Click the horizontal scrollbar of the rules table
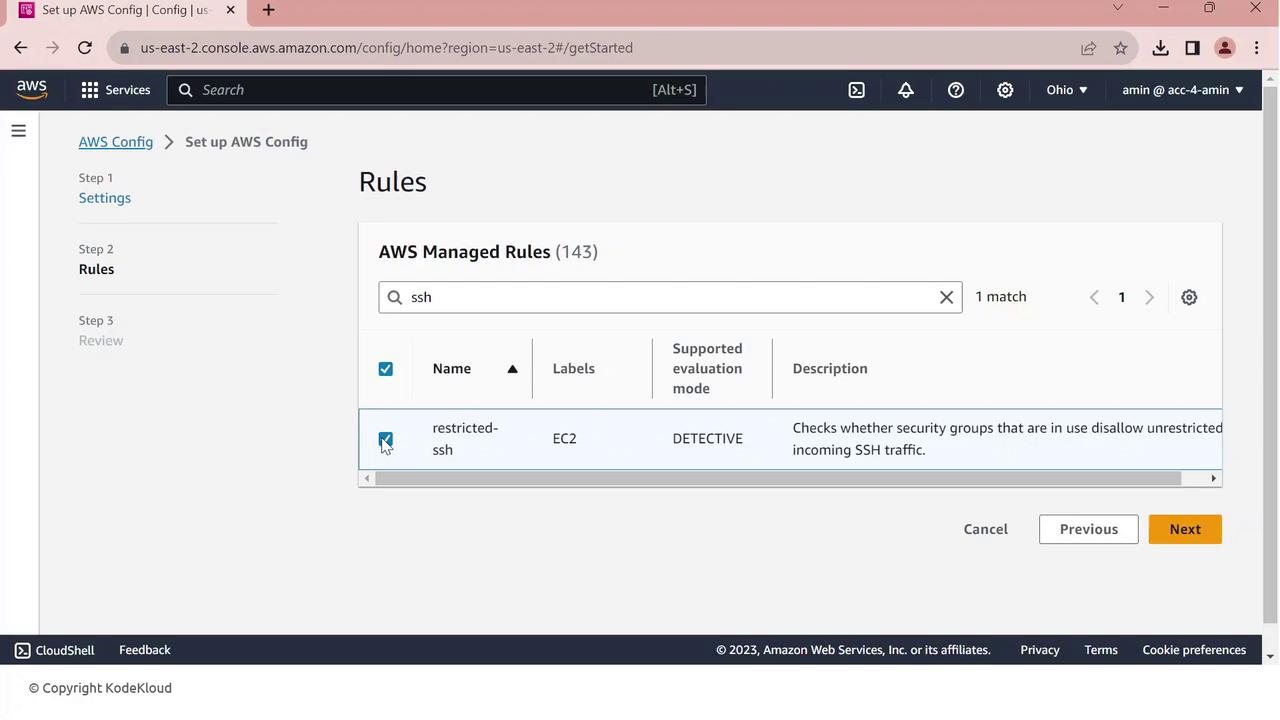1280x720 pixels. point(778,478)
